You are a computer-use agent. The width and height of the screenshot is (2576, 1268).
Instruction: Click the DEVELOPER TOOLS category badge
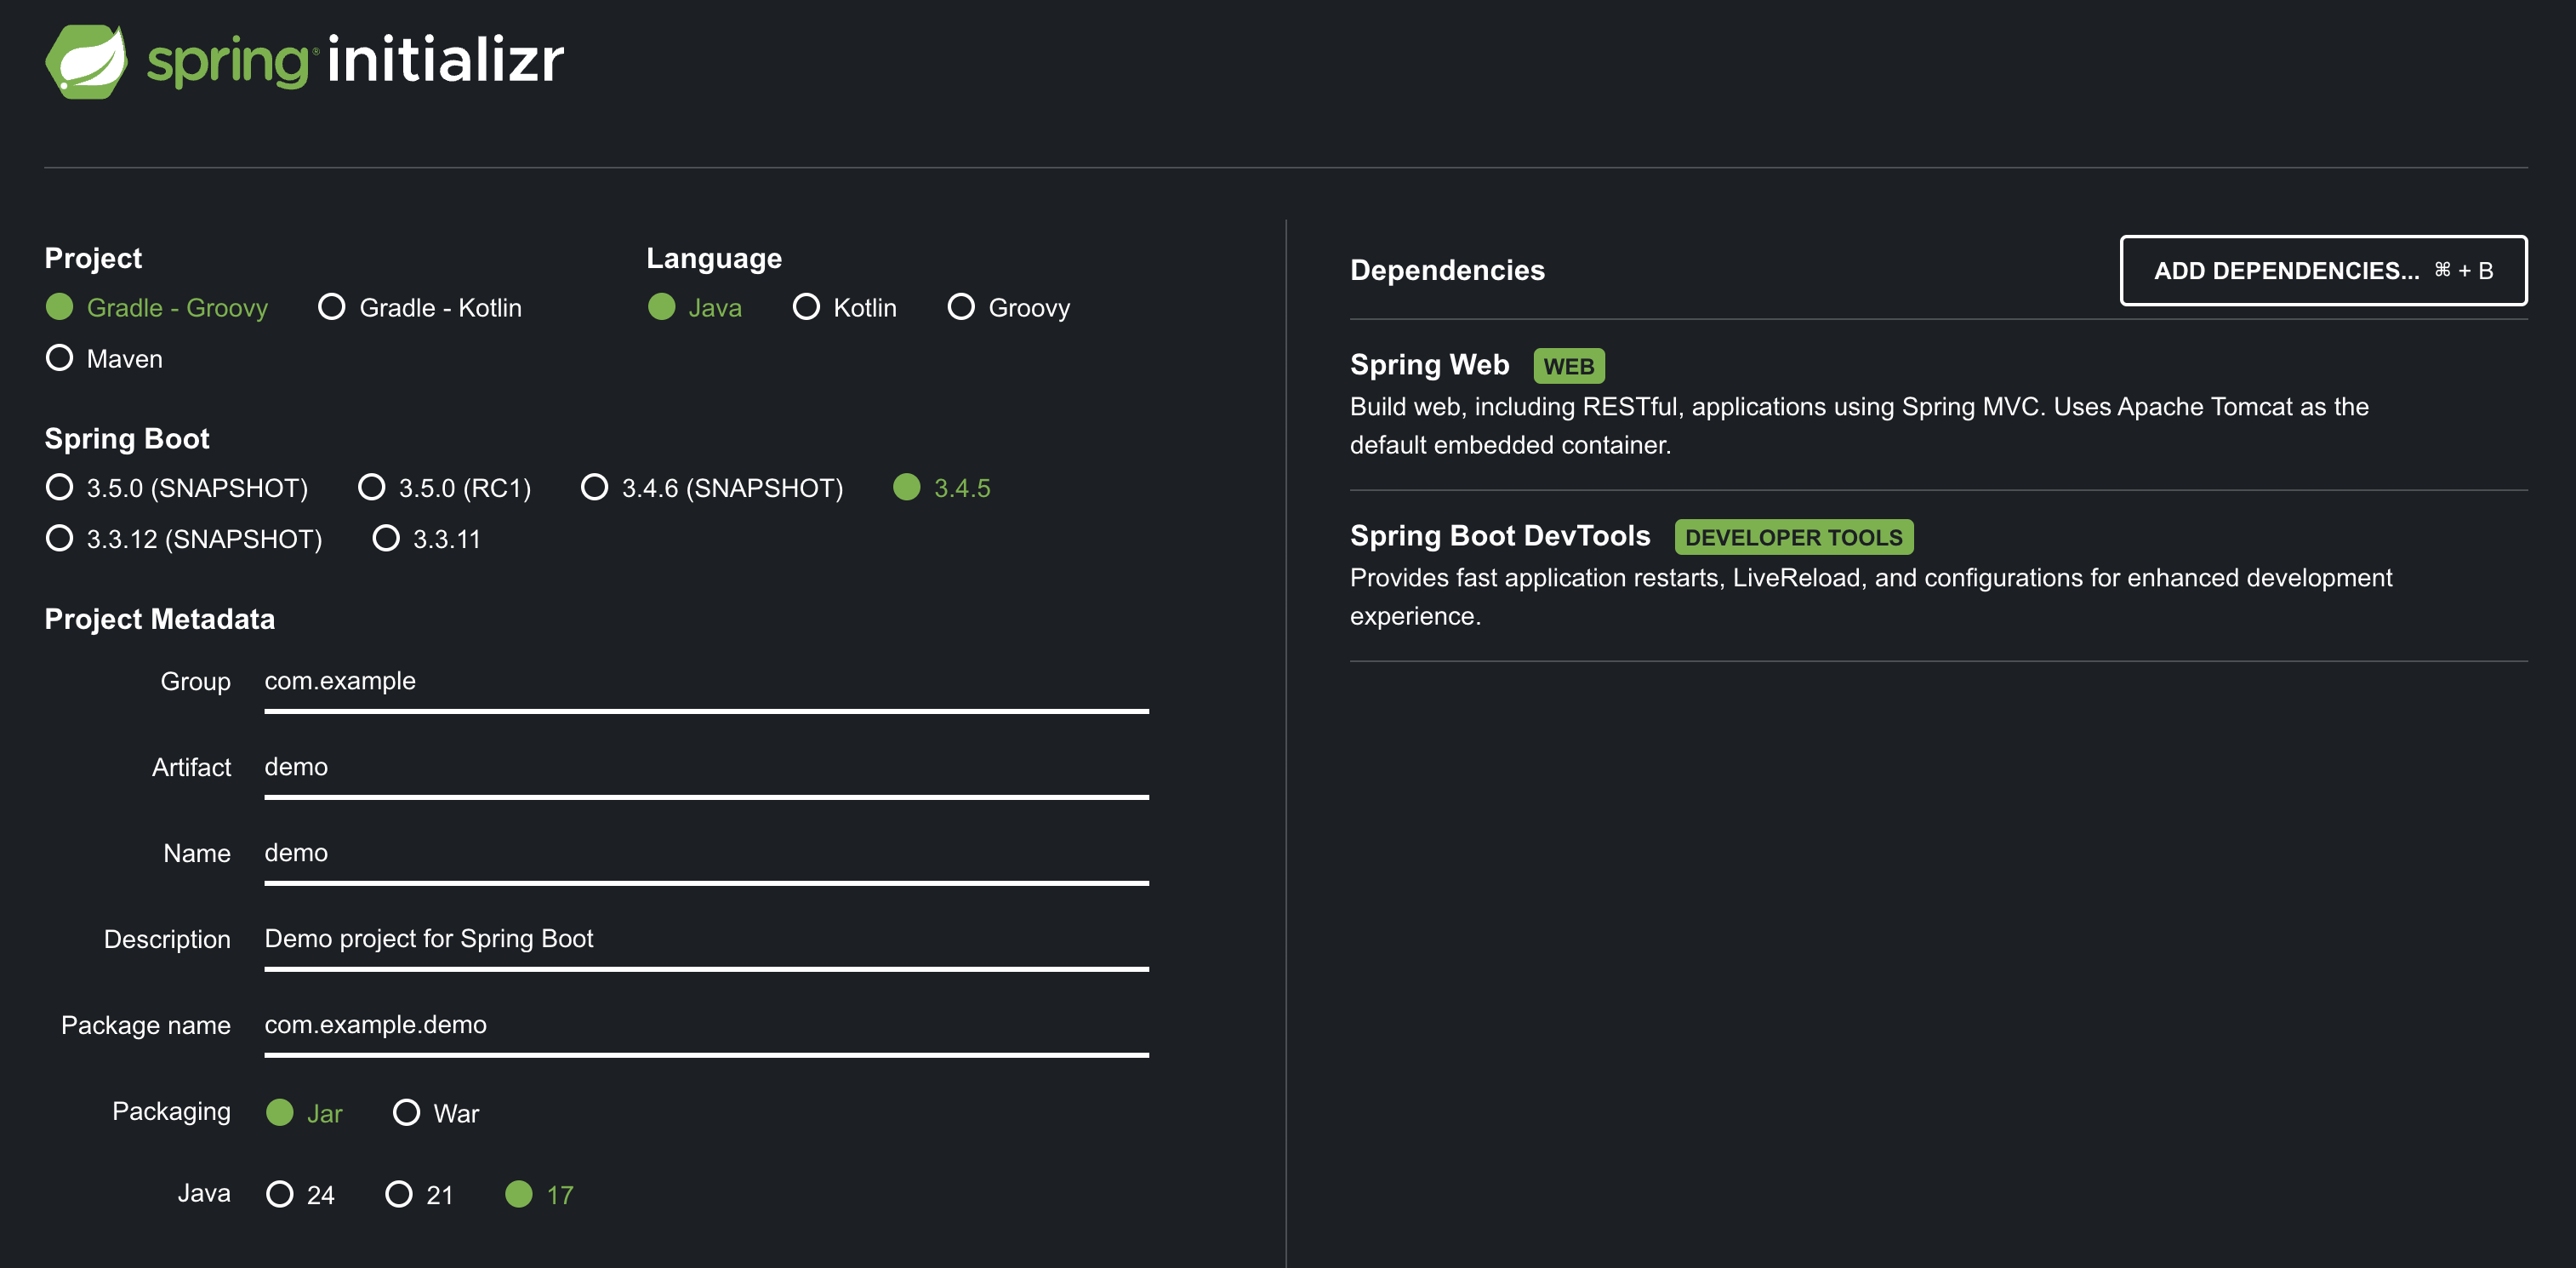1793,537
